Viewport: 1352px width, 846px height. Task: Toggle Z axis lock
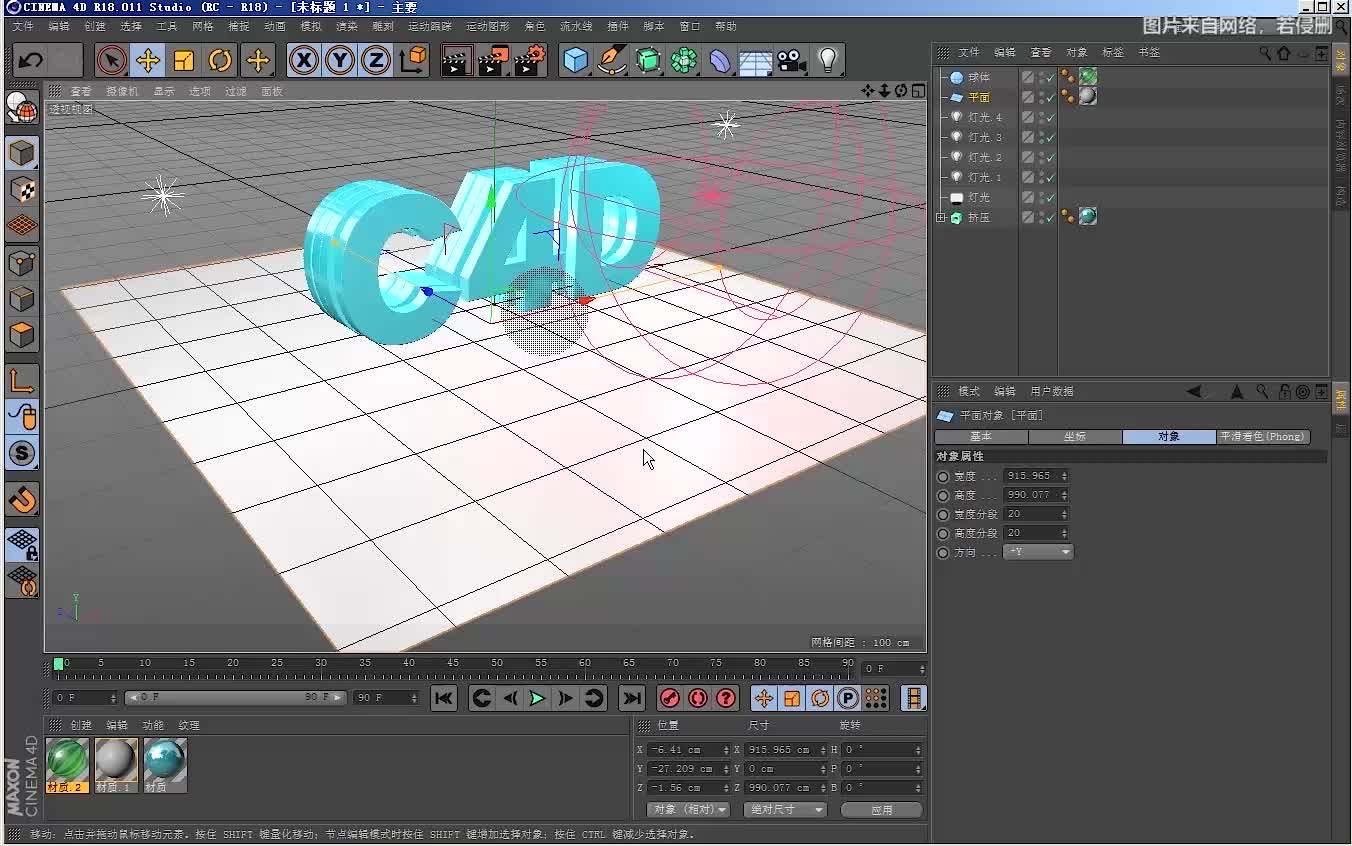tap(376, 61)
